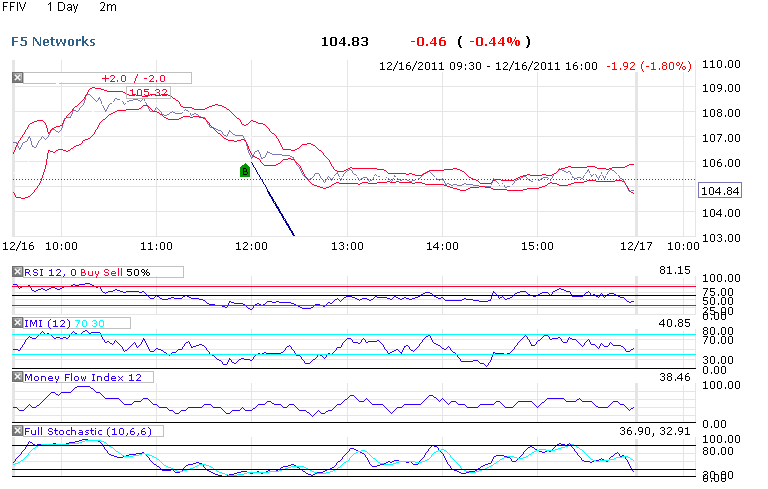Click the -0.46 price change value
Screen dimensions: 768x489
point(428,42)
